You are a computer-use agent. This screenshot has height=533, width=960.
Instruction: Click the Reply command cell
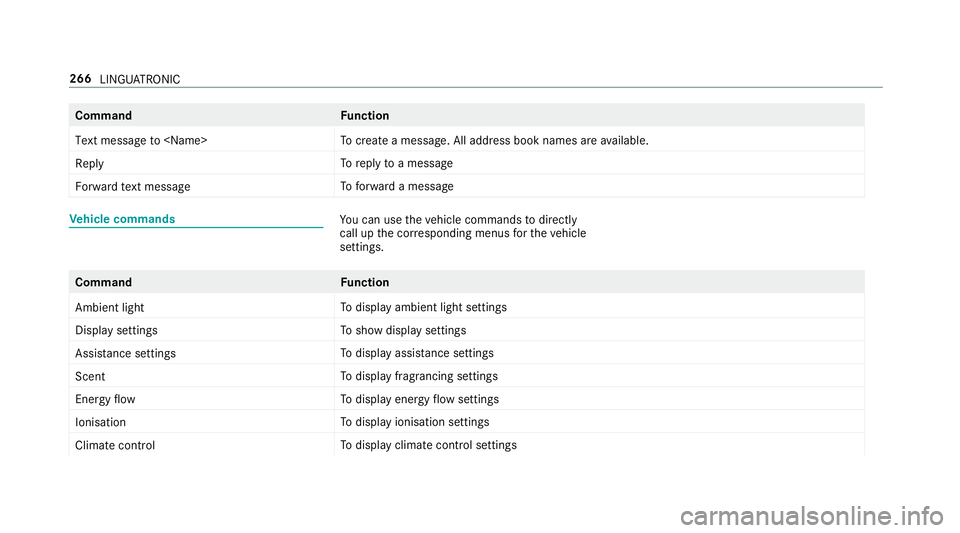(x=89, y=163)
